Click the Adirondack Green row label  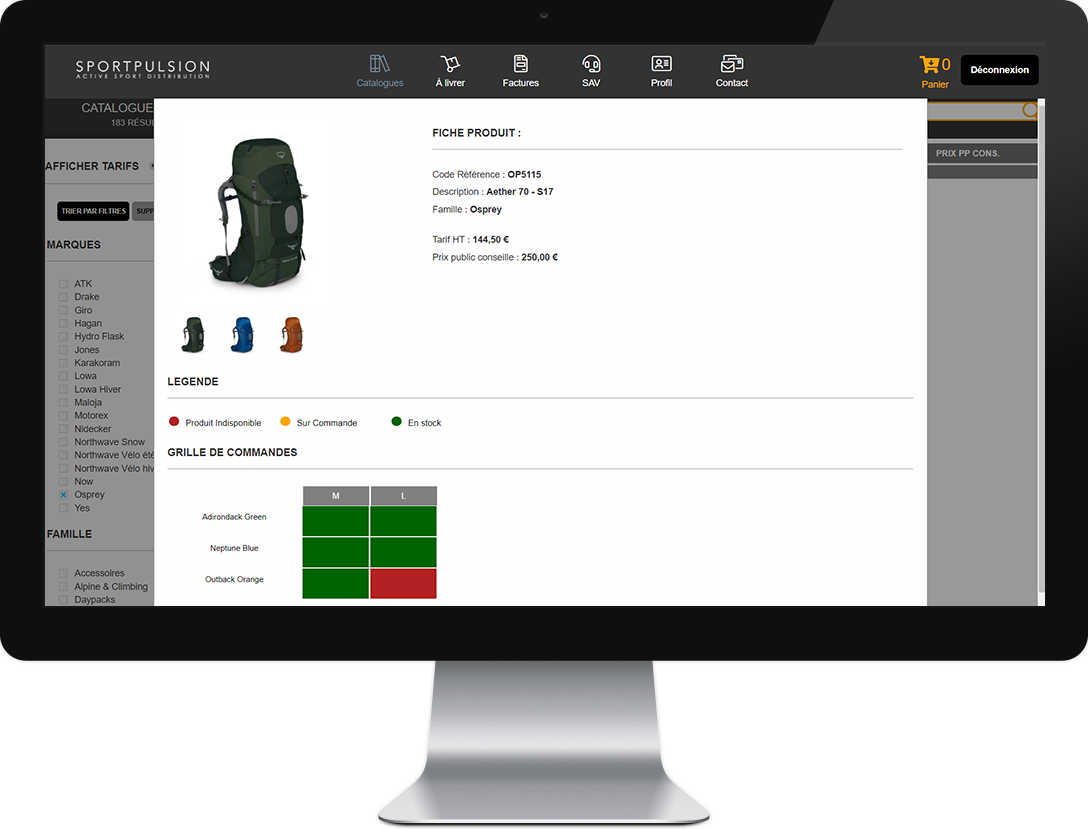(234, 517)
